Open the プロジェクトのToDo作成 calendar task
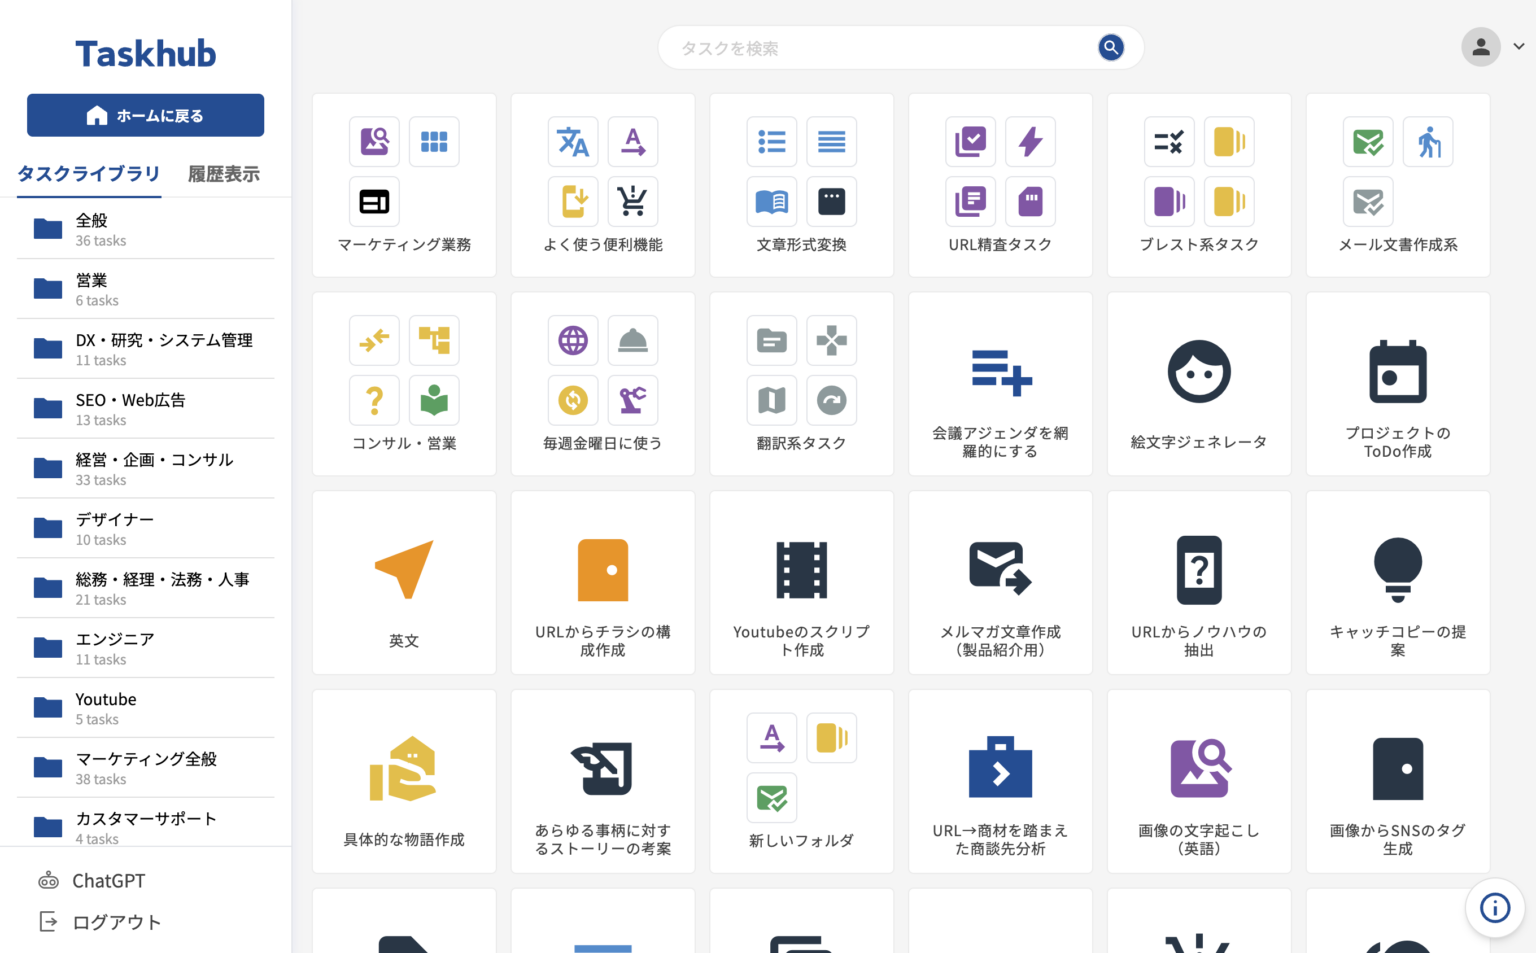This screenshot has height=953, width=1536. [x=1397, y=383]
